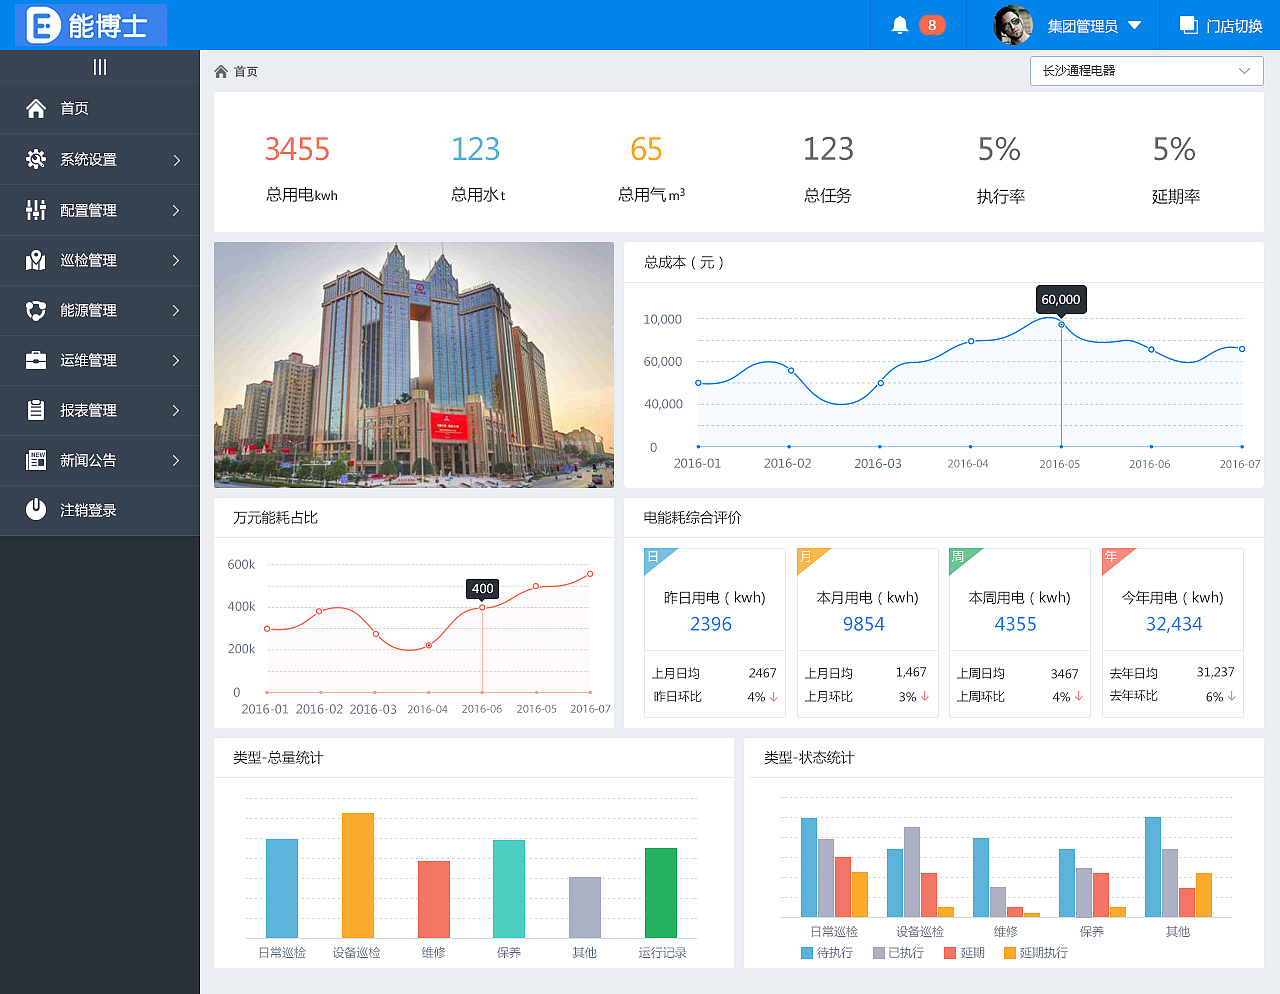The height and width of the screenshot is (994, 1280).
Task: Click the 新闻公告 newspaper icon
Action: point(36,460)
